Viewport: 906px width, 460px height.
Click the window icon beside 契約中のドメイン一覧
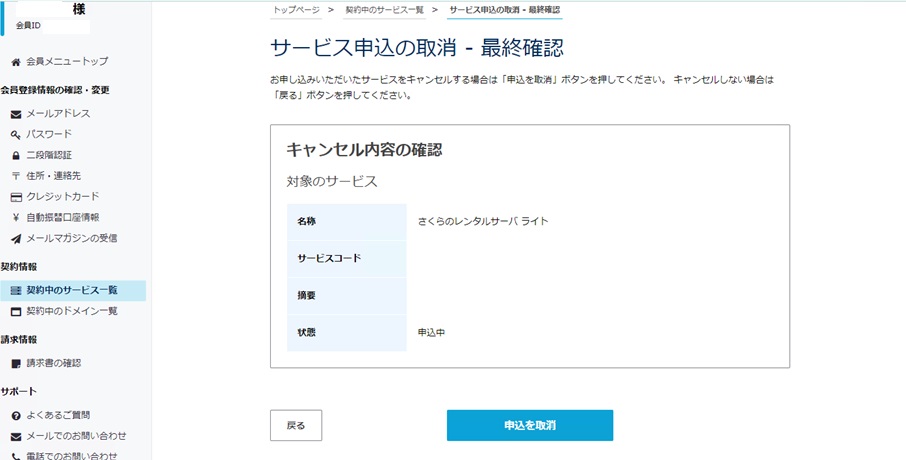[16, 311]
